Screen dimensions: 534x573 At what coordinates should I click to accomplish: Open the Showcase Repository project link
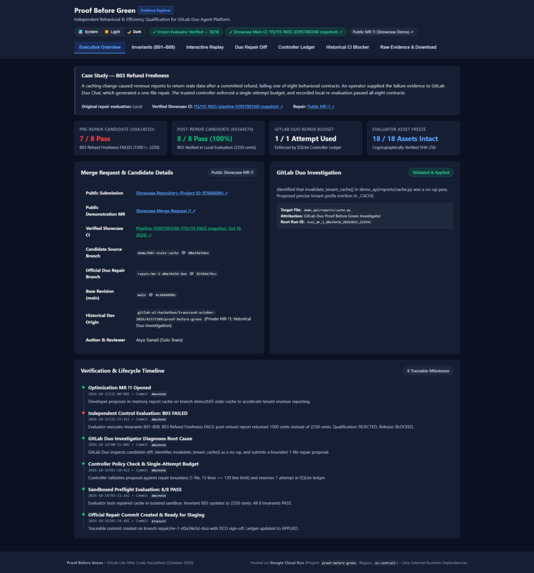pos(182,193)
